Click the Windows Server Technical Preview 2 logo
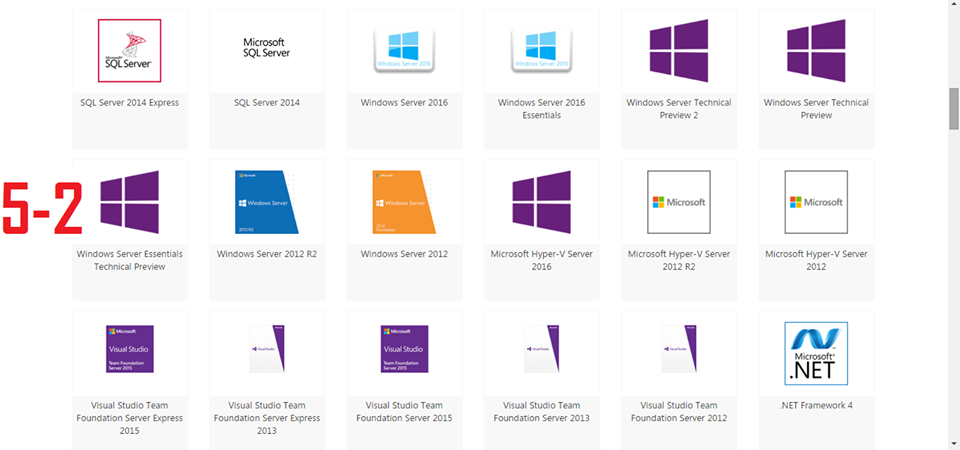Viewport: 960px width, 450px height. point(679,50)
